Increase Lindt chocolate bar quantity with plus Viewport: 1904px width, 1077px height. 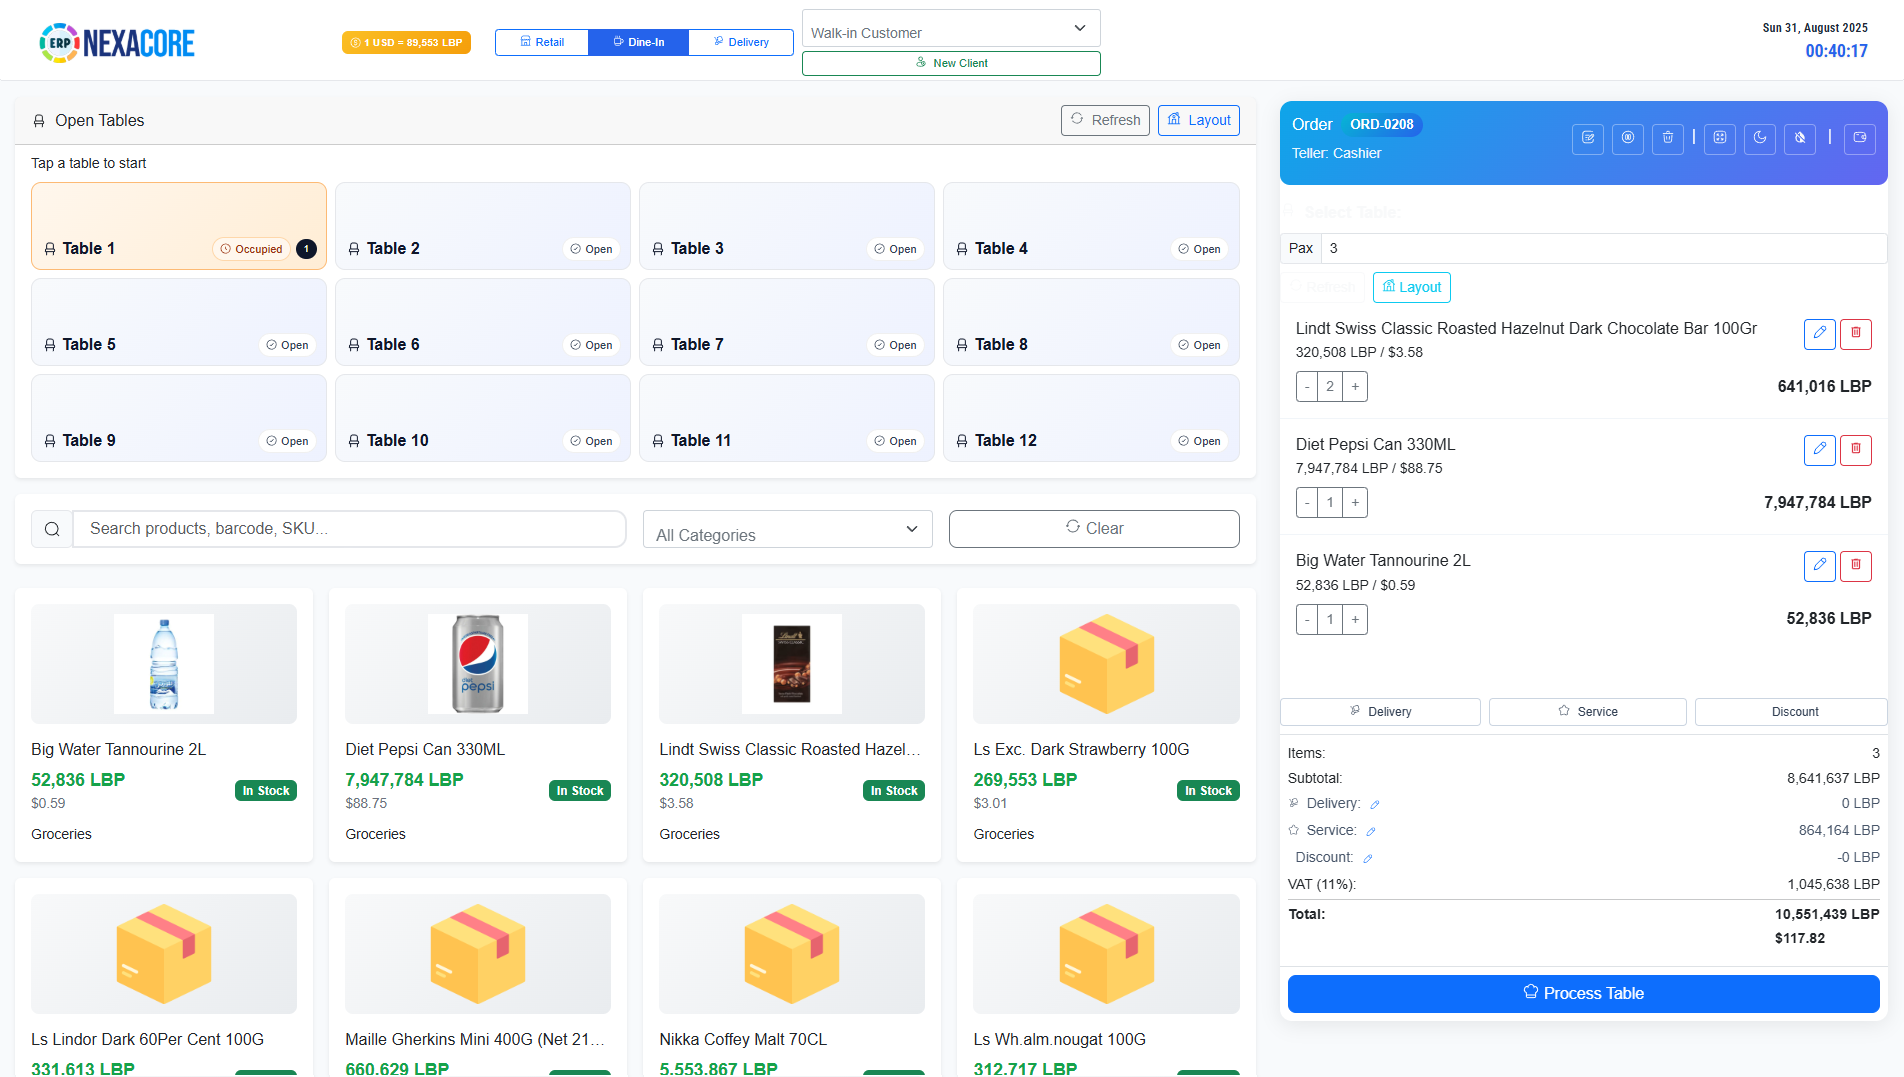(x=1354, y=386)
